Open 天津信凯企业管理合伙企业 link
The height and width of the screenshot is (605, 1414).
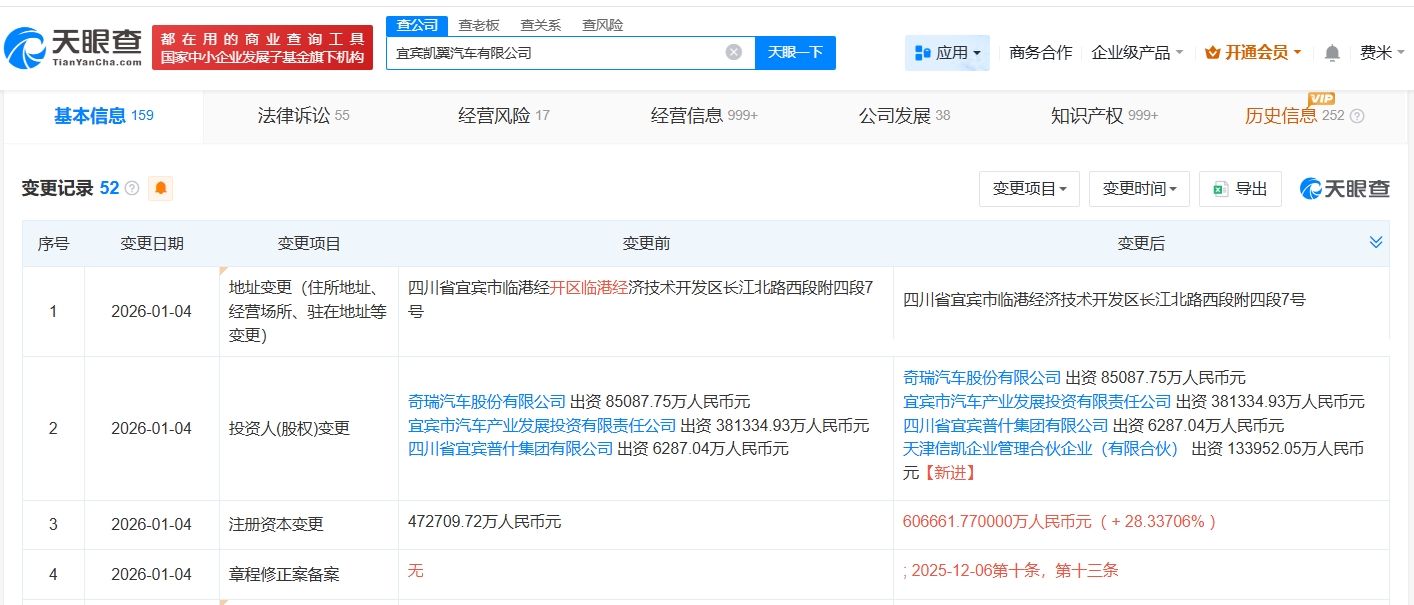[x=1040, y=449]
